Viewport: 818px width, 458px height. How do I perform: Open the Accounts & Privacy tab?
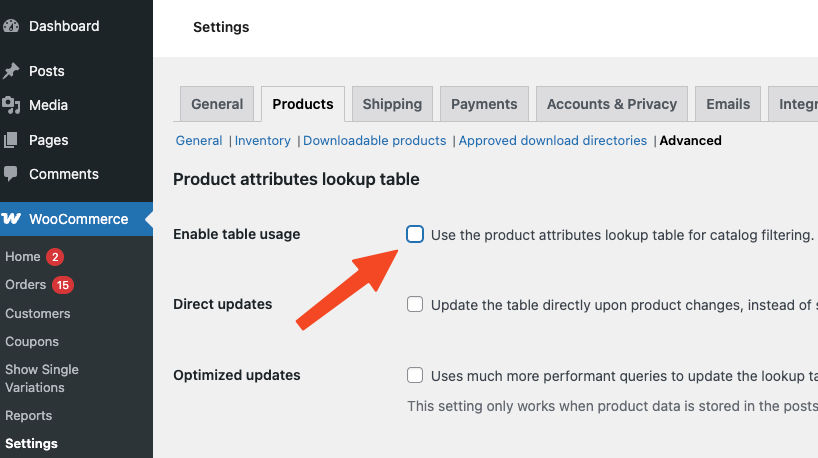[611, 104]
